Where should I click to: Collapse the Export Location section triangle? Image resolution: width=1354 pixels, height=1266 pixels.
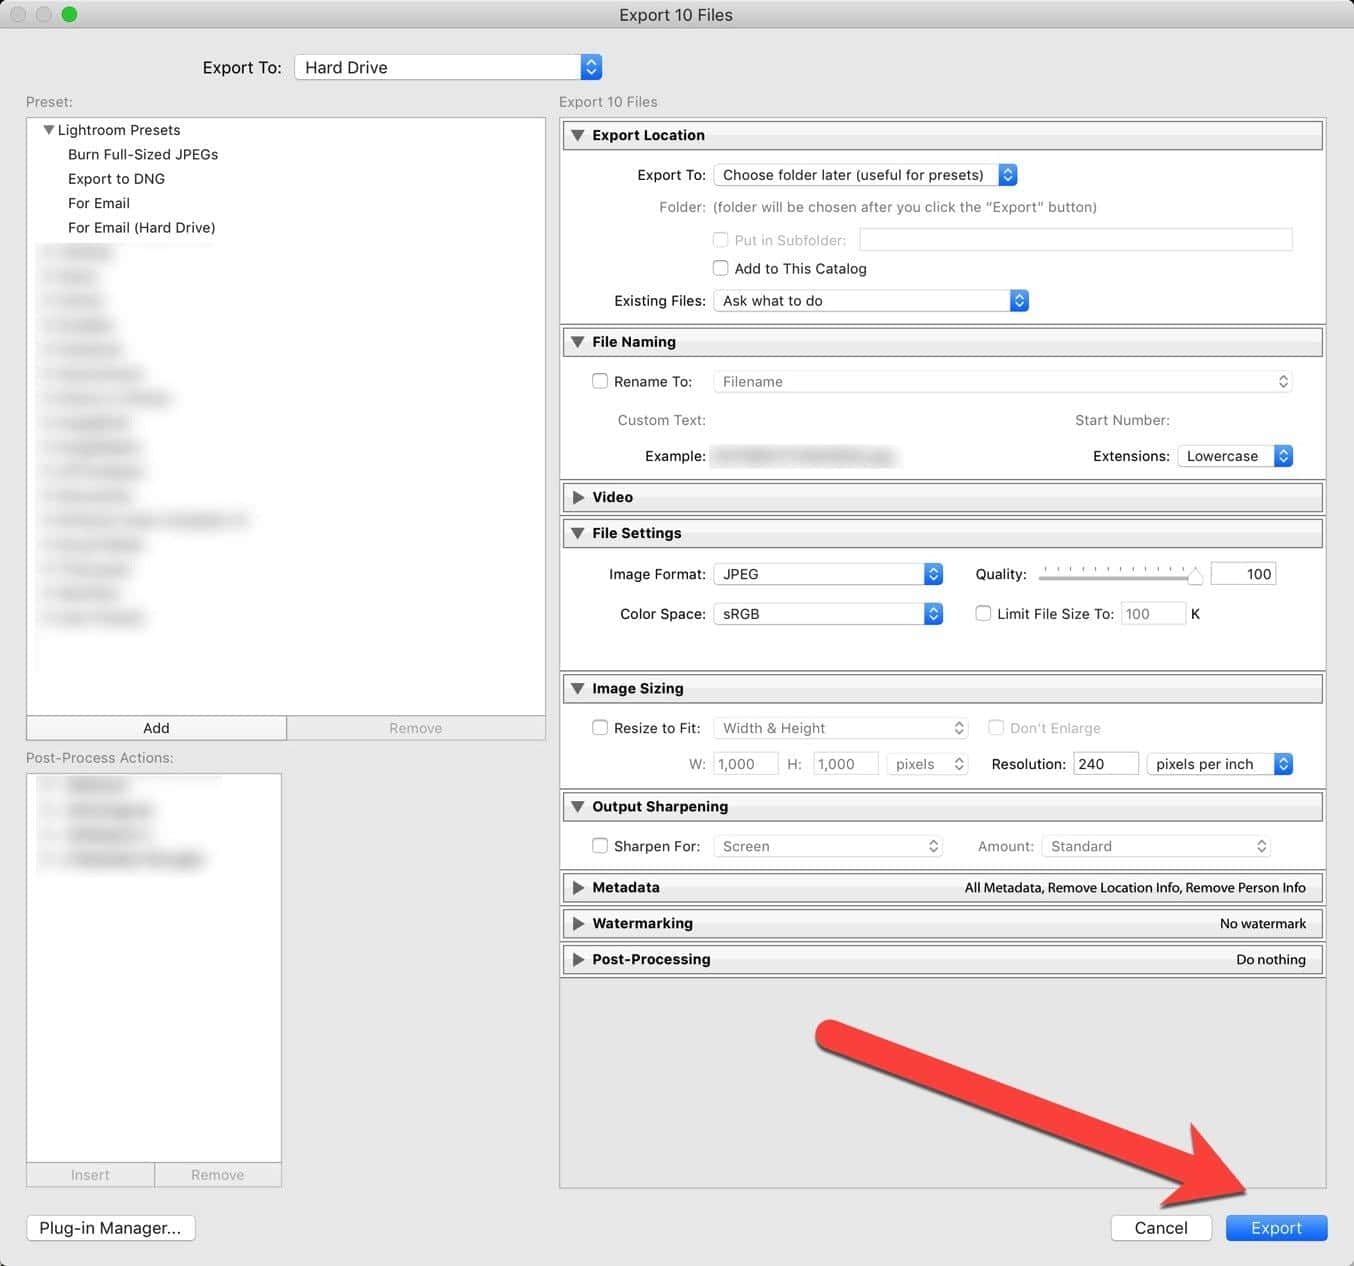[577, 135]
